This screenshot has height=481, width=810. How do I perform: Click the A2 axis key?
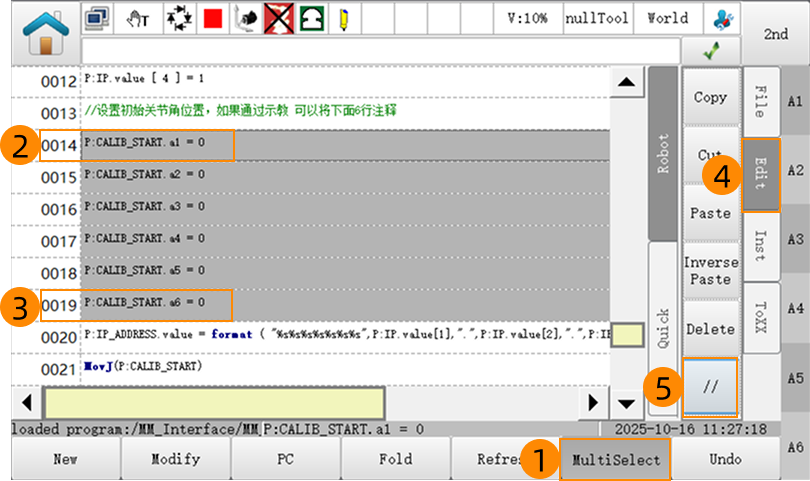pyautogui.click(x=796, y=170)
